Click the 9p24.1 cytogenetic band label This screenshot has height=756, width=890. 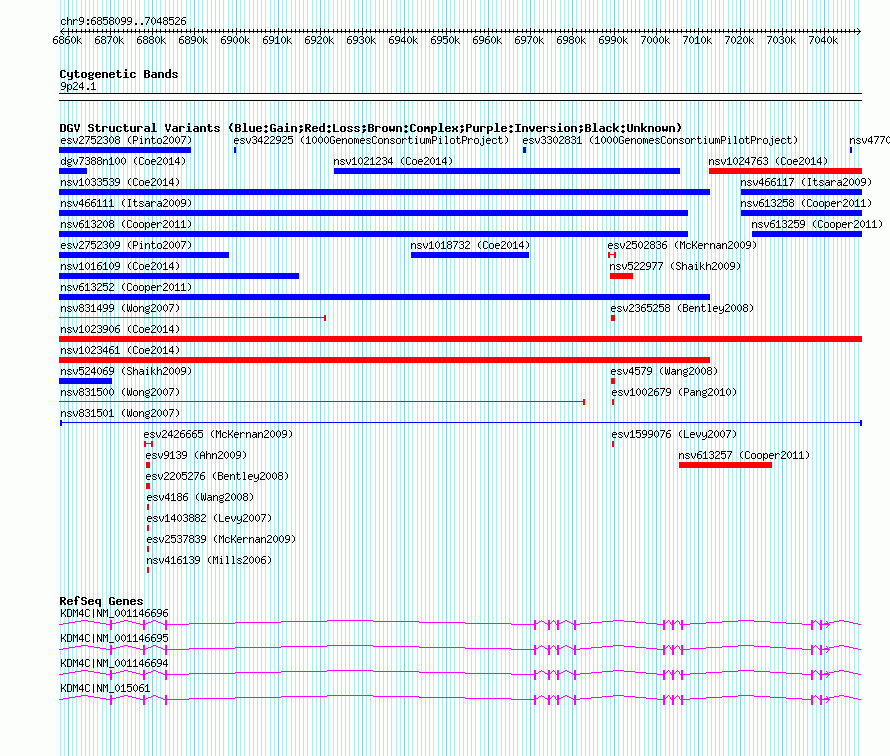(78, 86)
